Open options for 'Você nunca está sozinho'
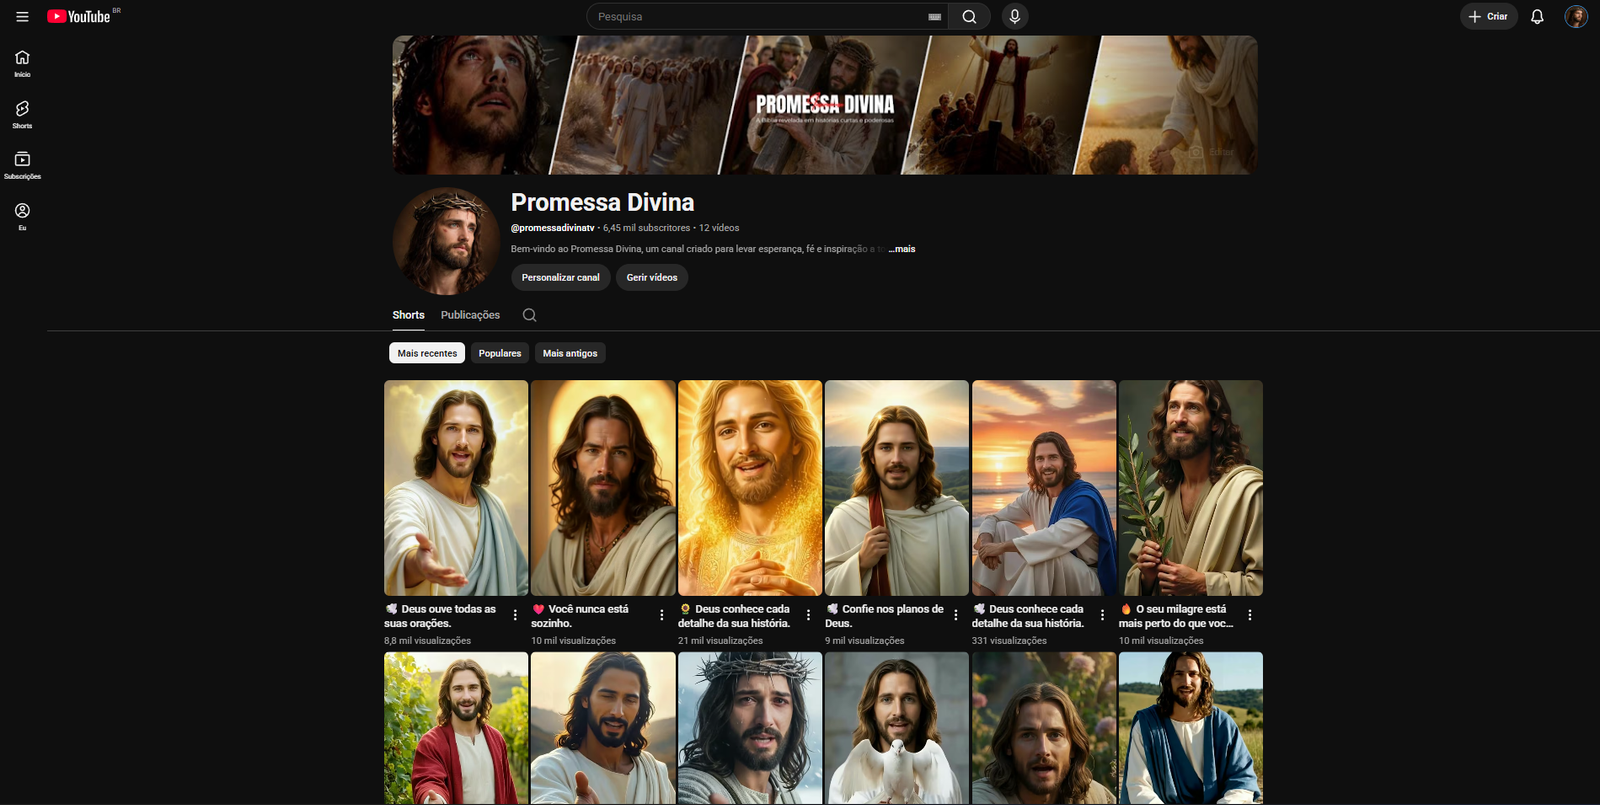 coord(662,615)
